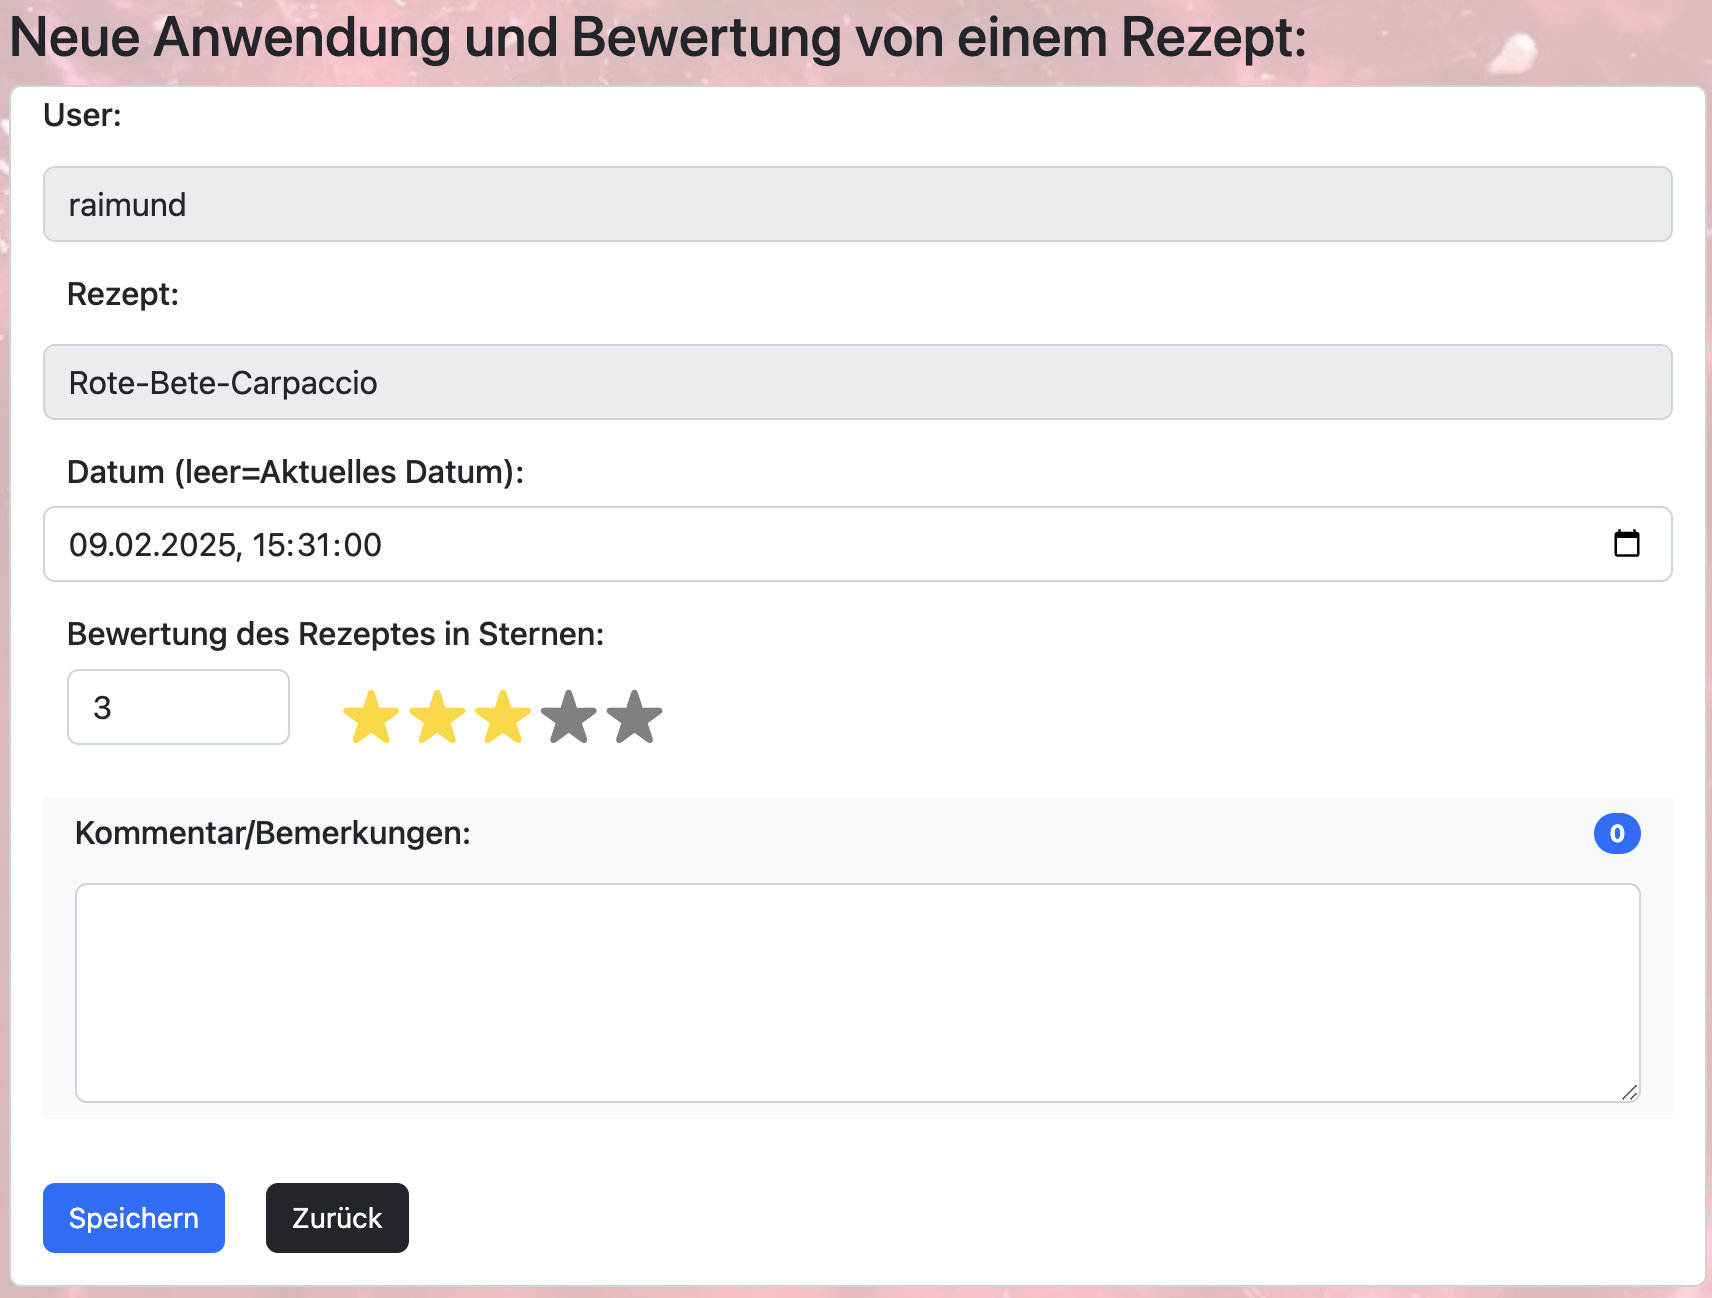Click the Speichern button
This screenshot has width=1712, height=1298.
click(x=134, y=1218)
